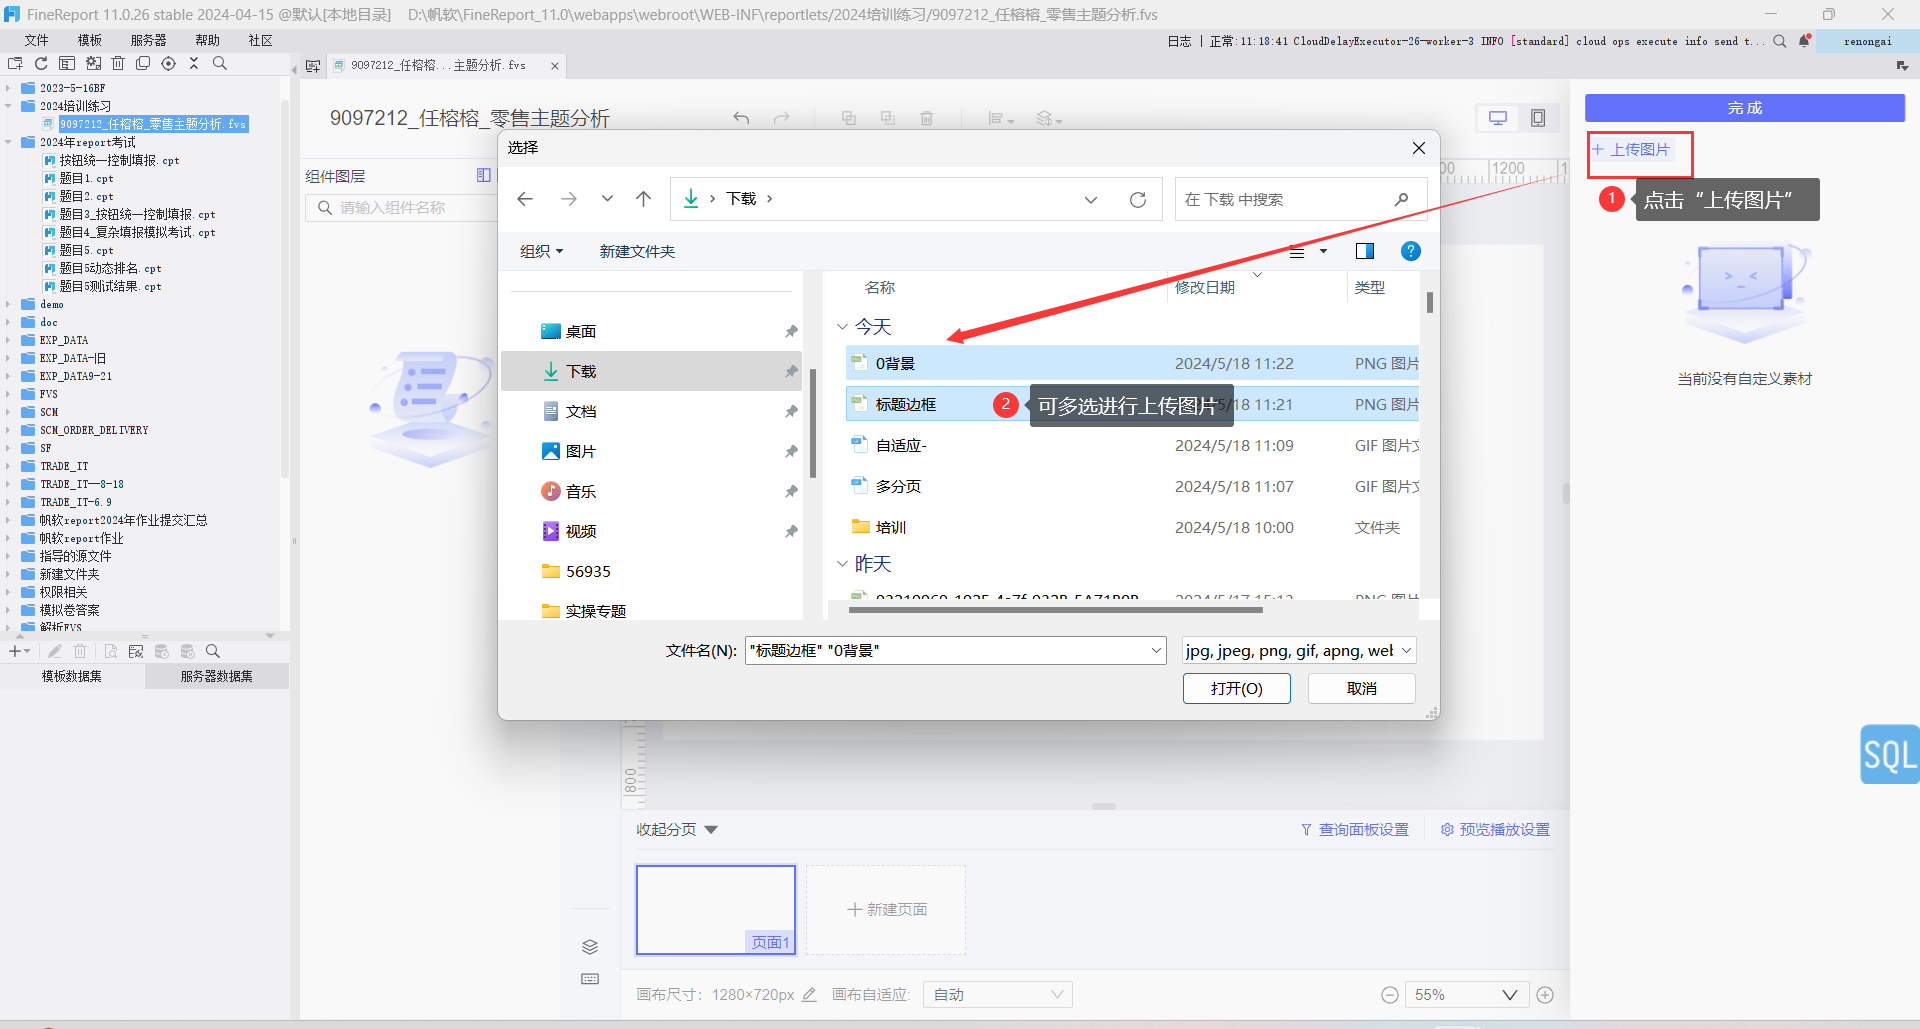Open the 服务器 menu
This screenshot has height=1029, width=1920.
(149, 41)
